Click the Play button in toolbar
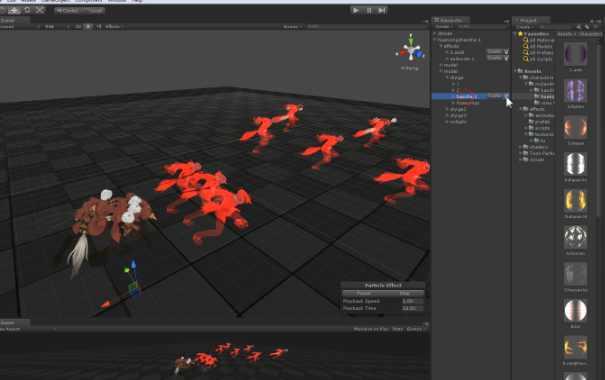 click(356, 10)
